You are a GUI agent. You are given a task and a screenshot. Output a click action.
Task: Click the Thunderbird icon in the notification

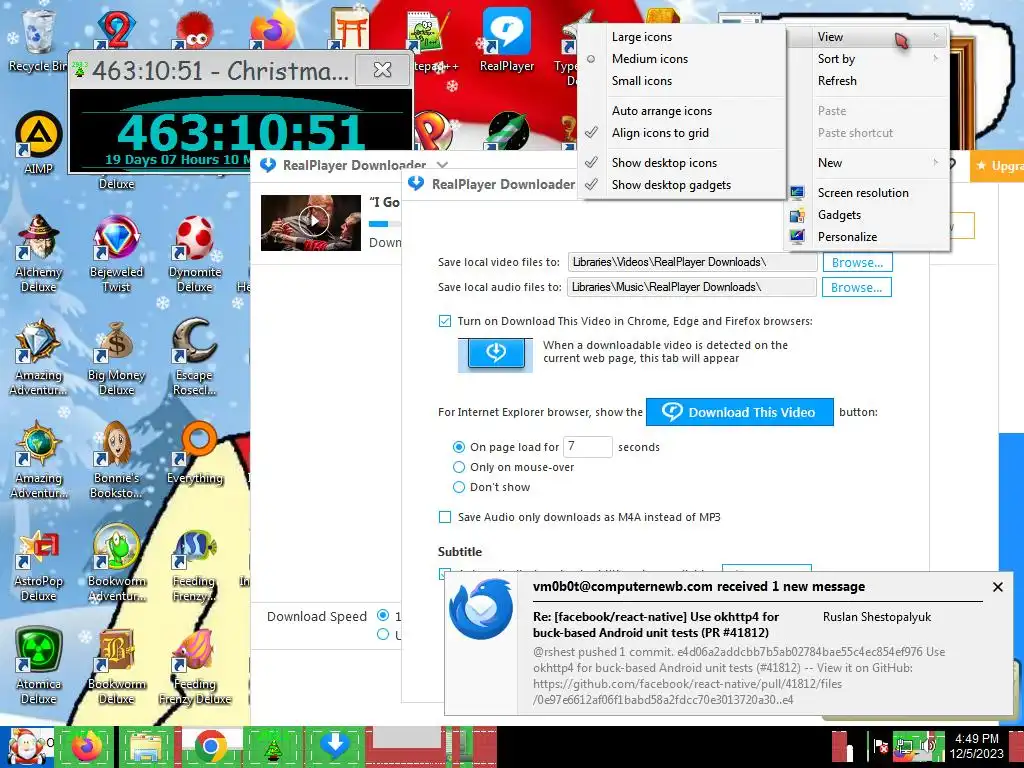point(481,609)
